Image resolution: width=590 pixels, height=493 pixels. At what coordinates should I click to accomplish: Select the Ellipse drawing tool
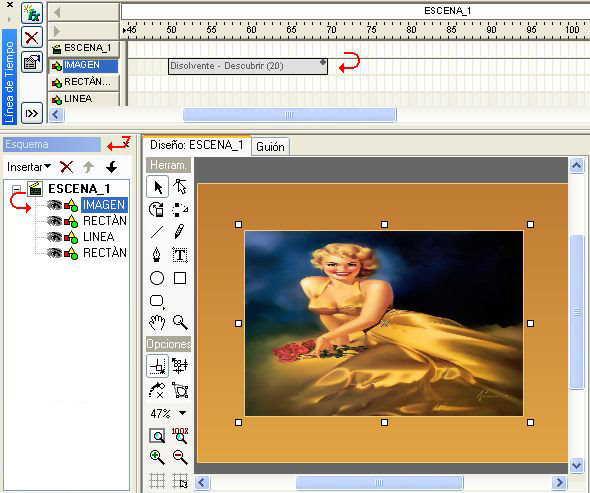pos(157,278)
